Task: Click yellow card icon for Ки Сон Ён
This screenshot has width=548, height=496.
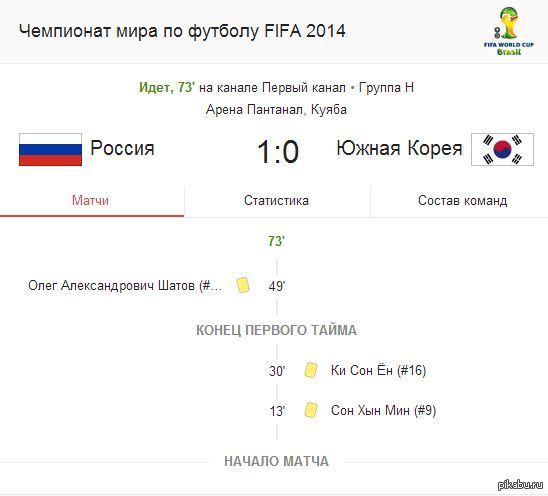Action: (311, 370)
